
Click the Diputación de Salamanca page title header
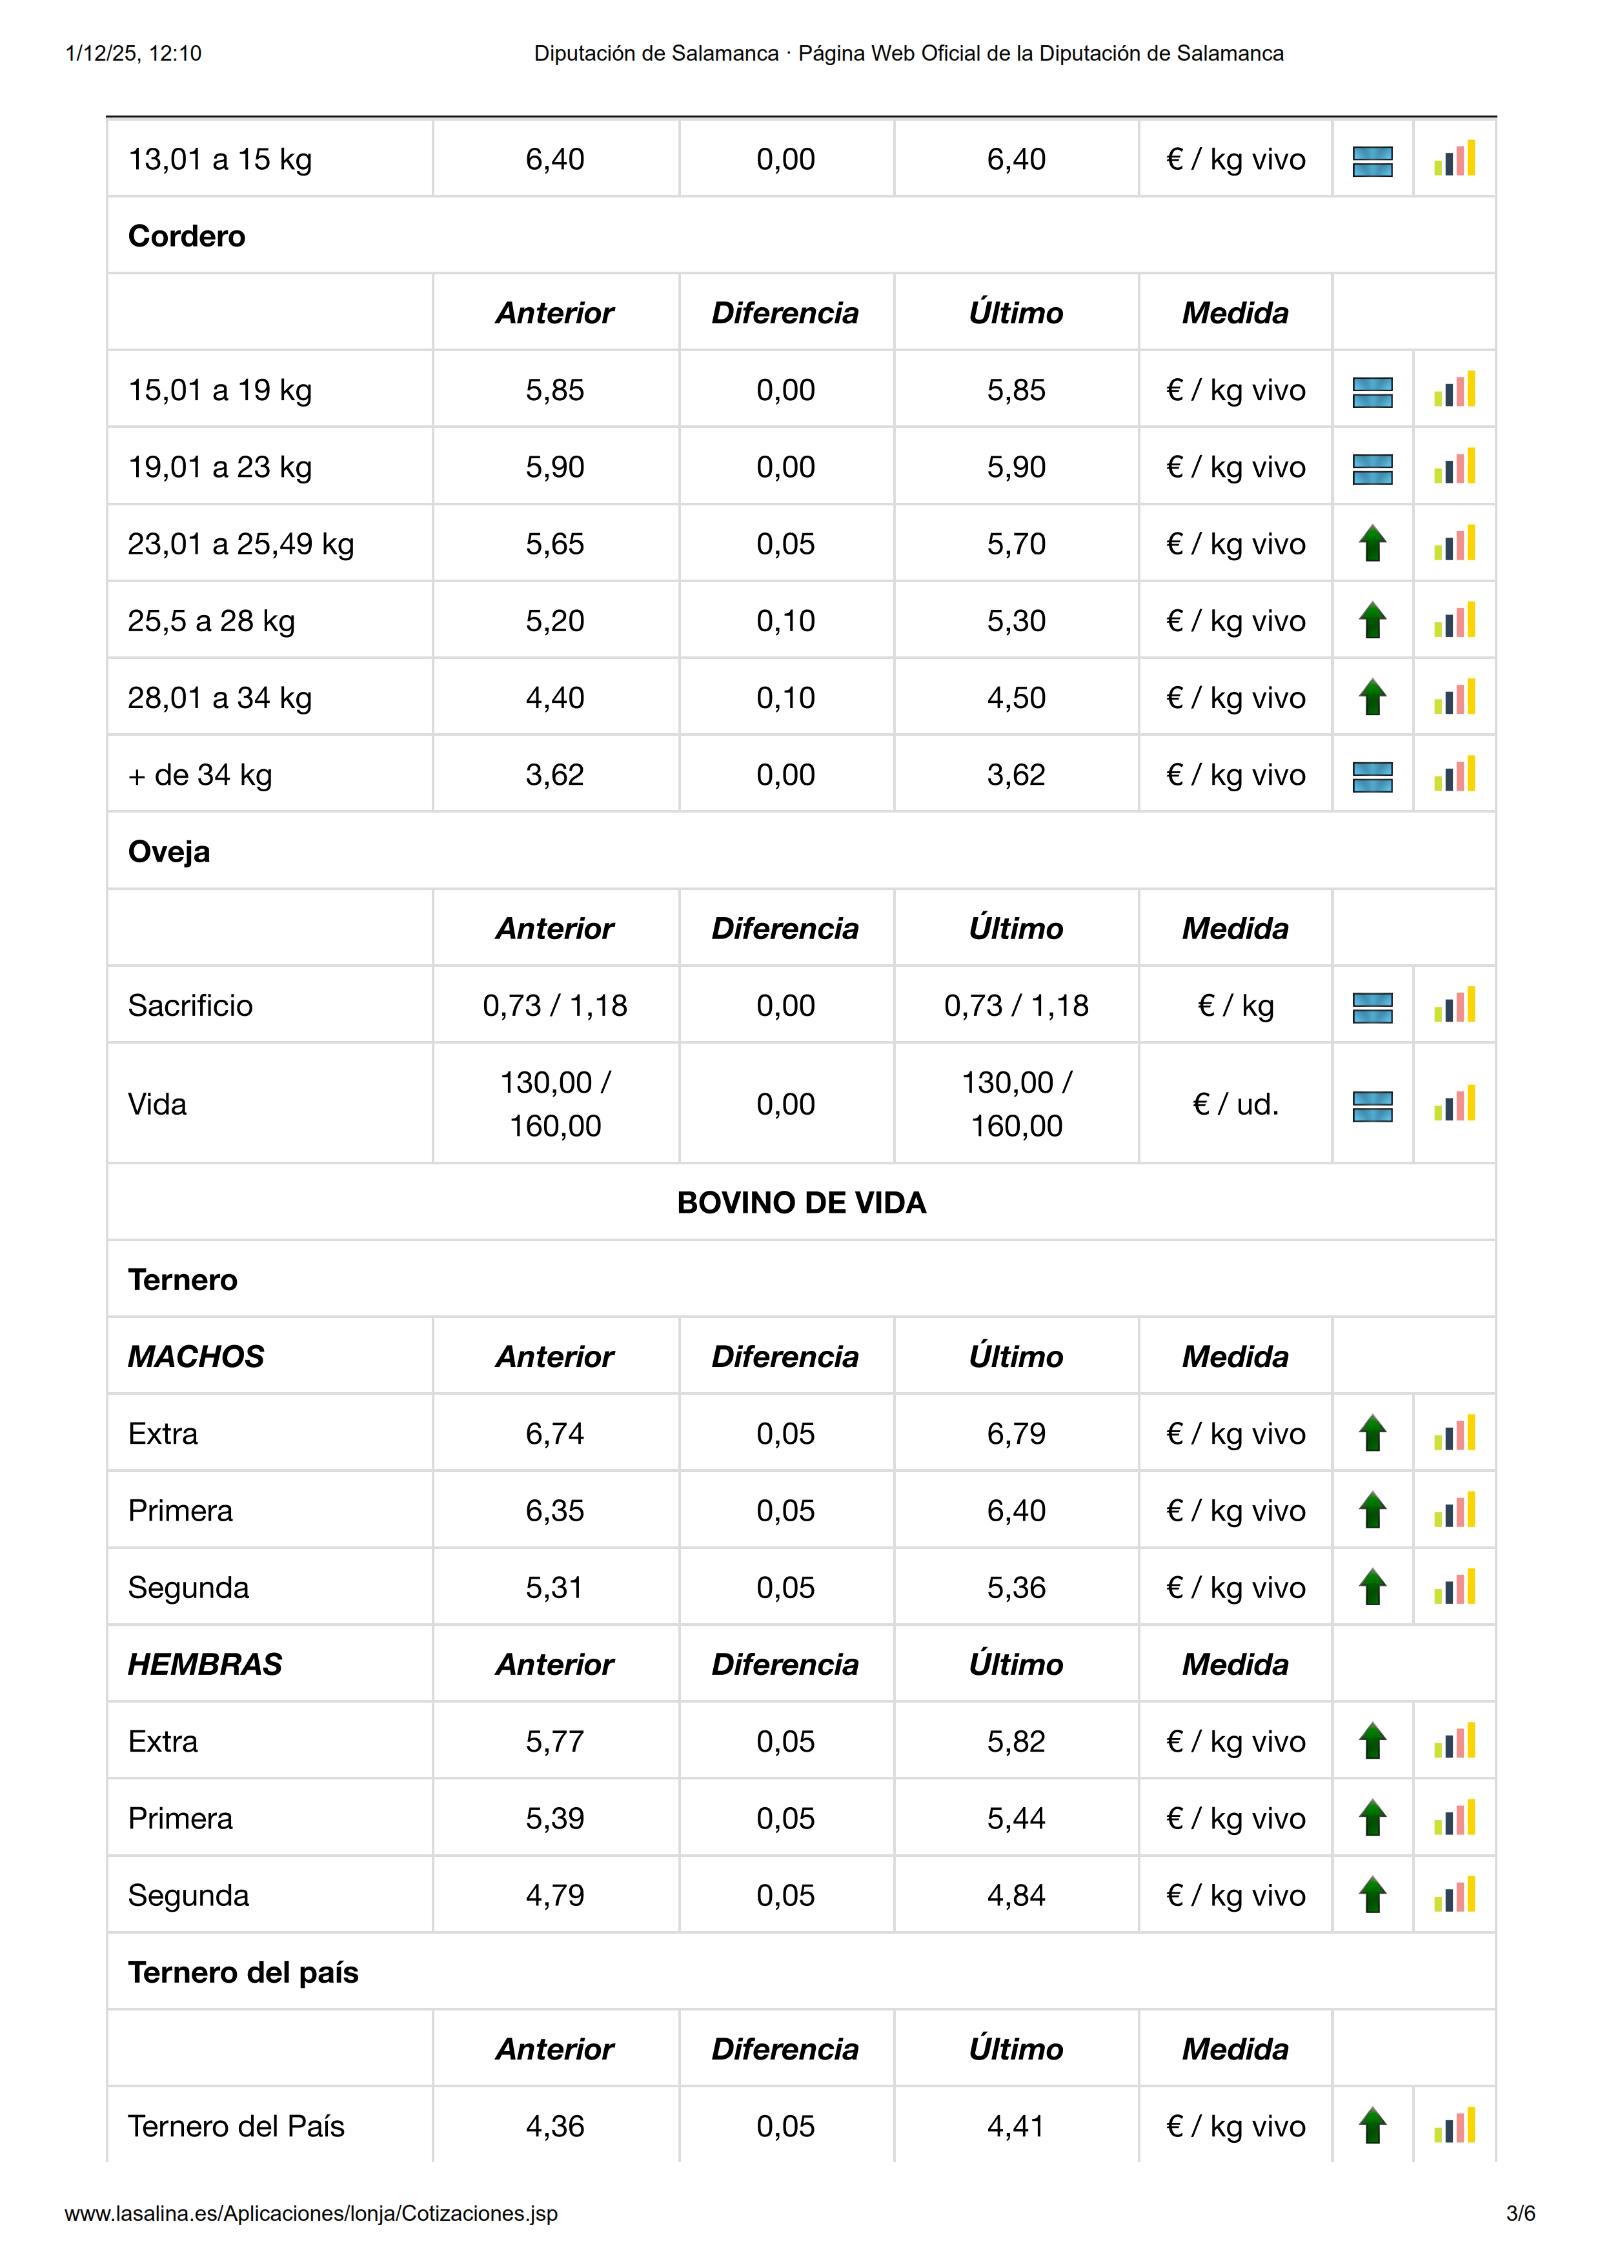[908, 53]
